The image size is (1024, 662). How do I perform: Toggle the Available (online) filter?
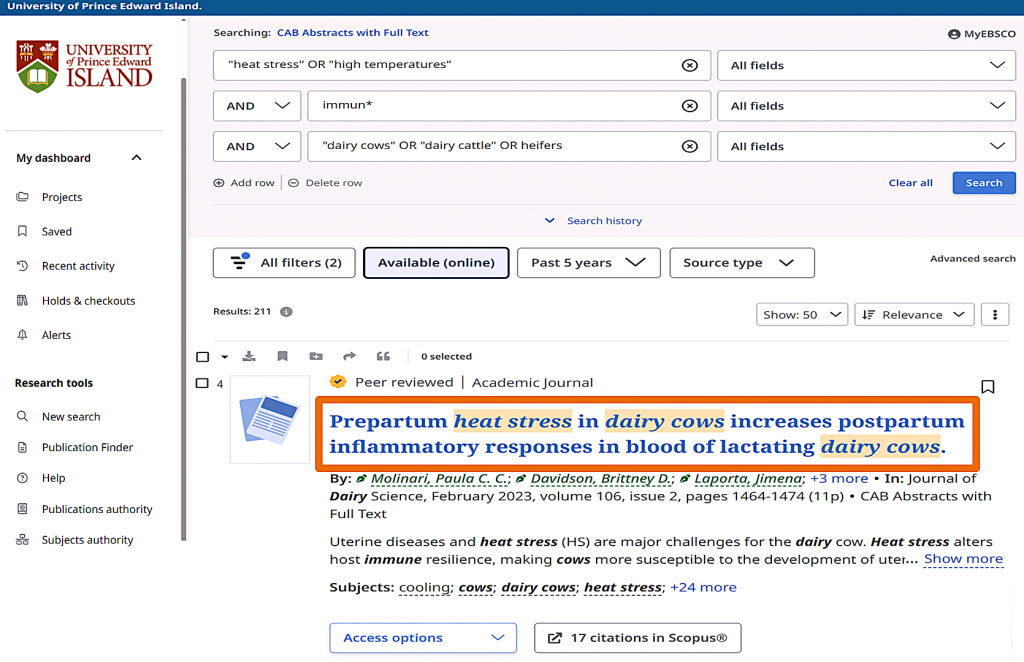[436, 263]
